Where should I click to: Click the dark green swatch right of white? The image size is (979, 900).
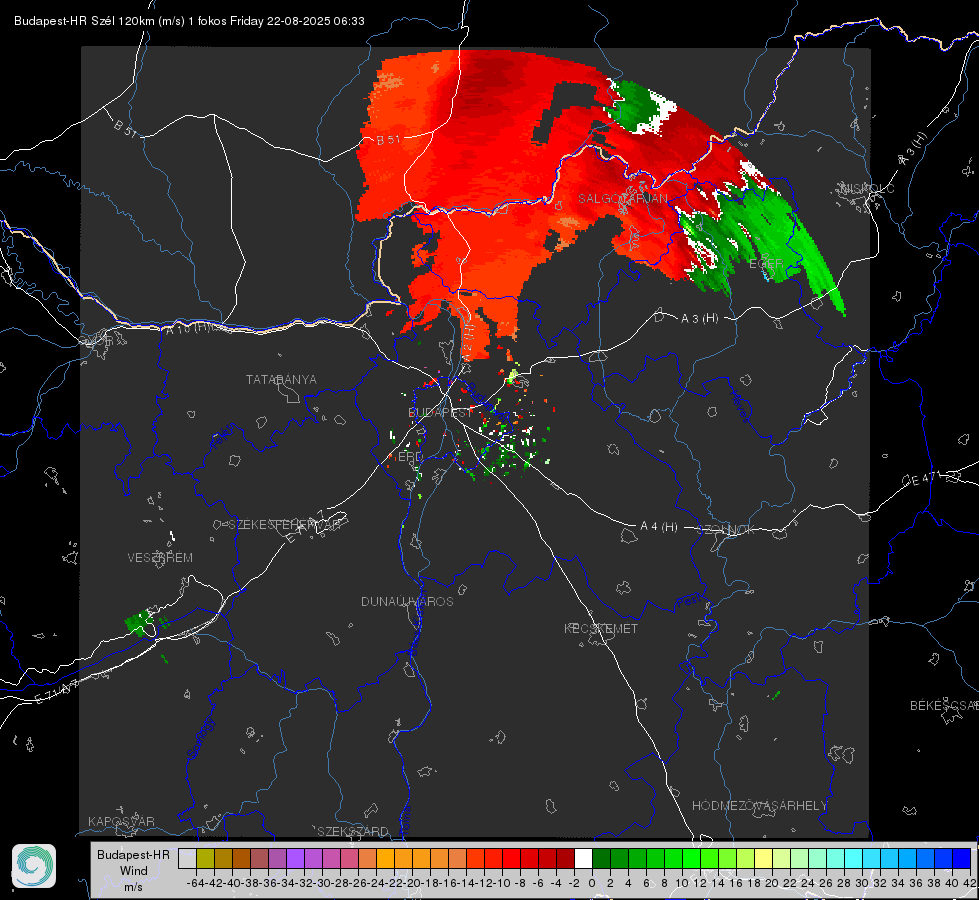pos(601,858)
